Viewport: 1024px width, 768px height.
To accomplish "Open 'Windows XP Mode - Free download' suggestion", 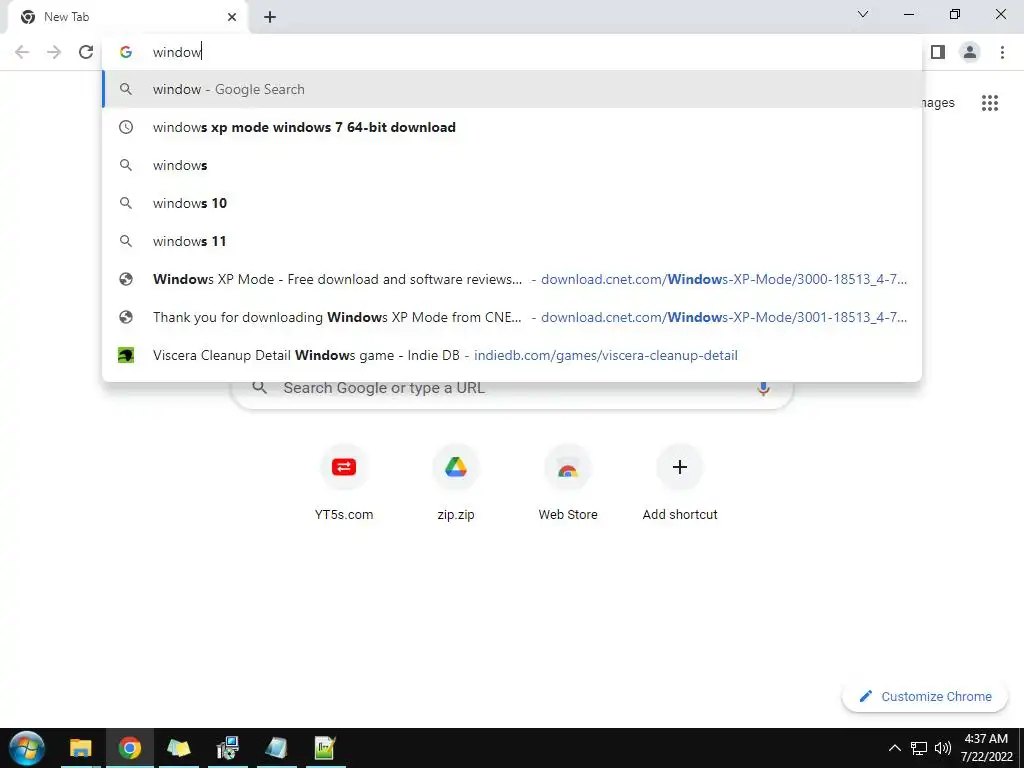I will pos(512,280).
